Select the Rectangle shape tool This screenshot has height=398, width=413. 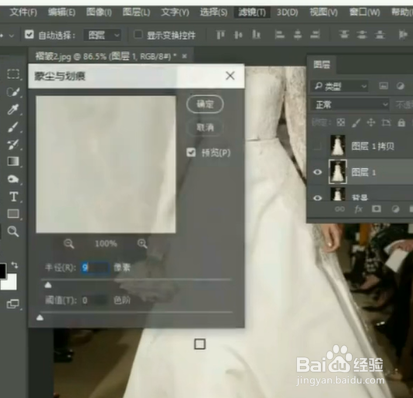pos(13,214)
